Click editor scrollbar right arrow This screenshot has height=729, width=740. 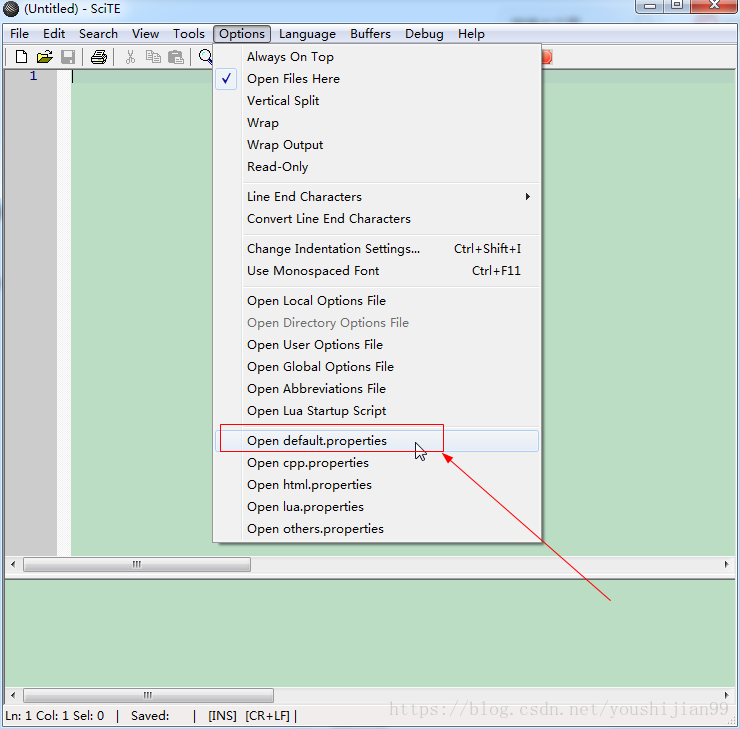726,564
